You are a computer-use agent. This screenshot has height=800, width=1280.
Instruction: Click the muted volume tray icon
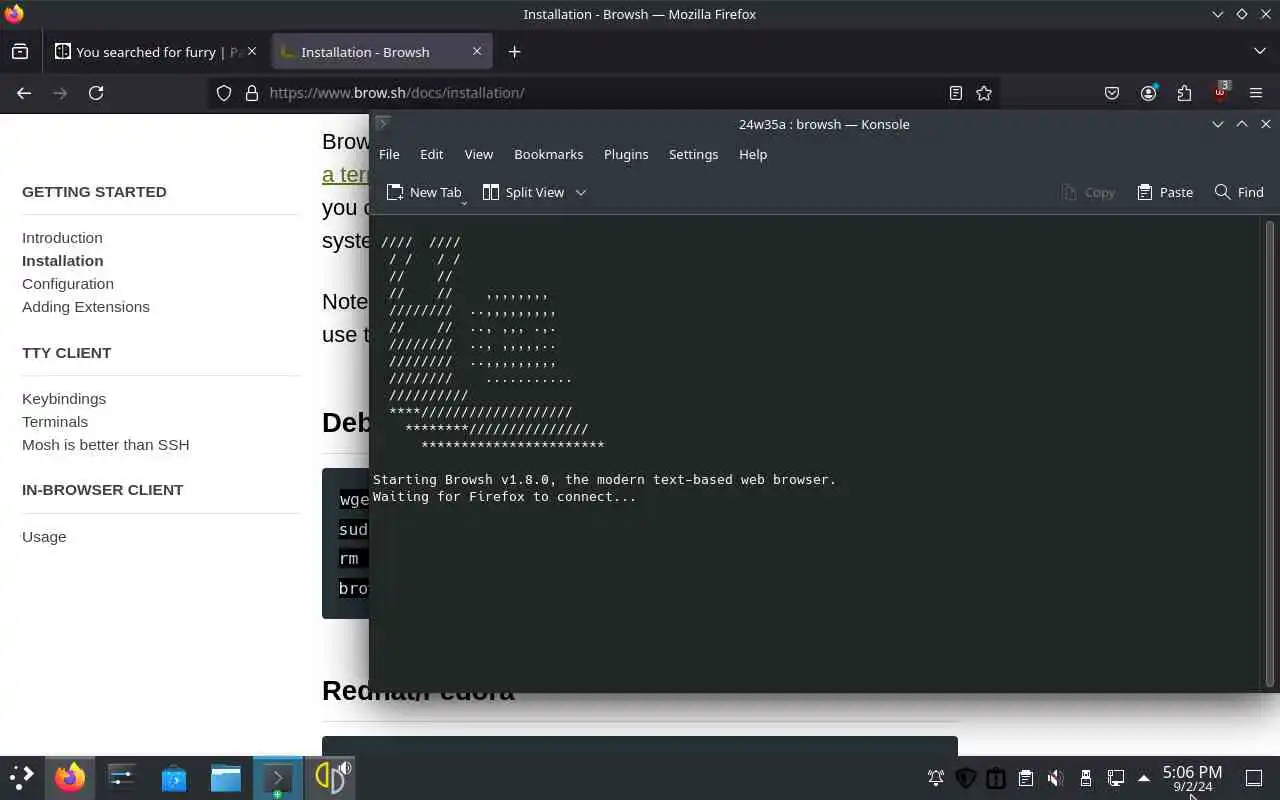click(1056, 778)
